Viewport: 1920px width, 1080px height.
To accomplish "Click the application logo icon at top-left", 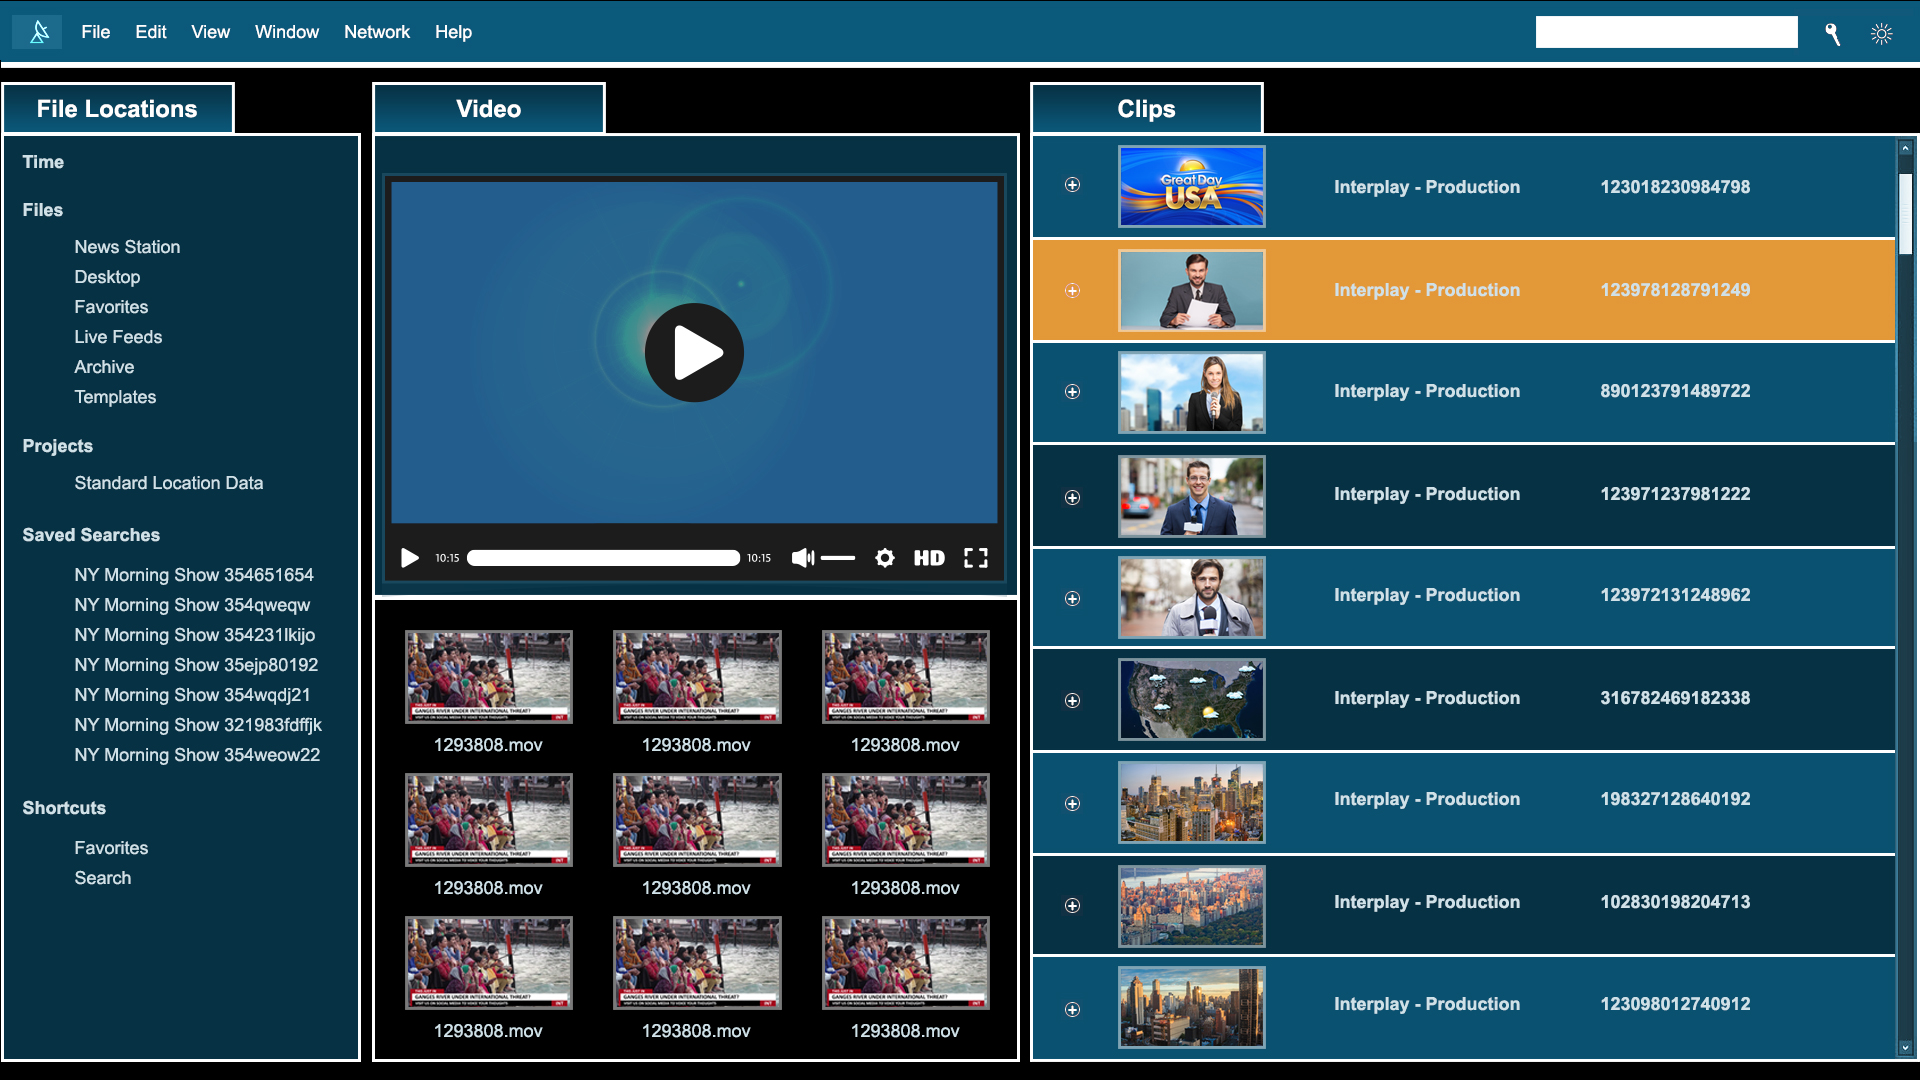I will click(x=38, y=32).
